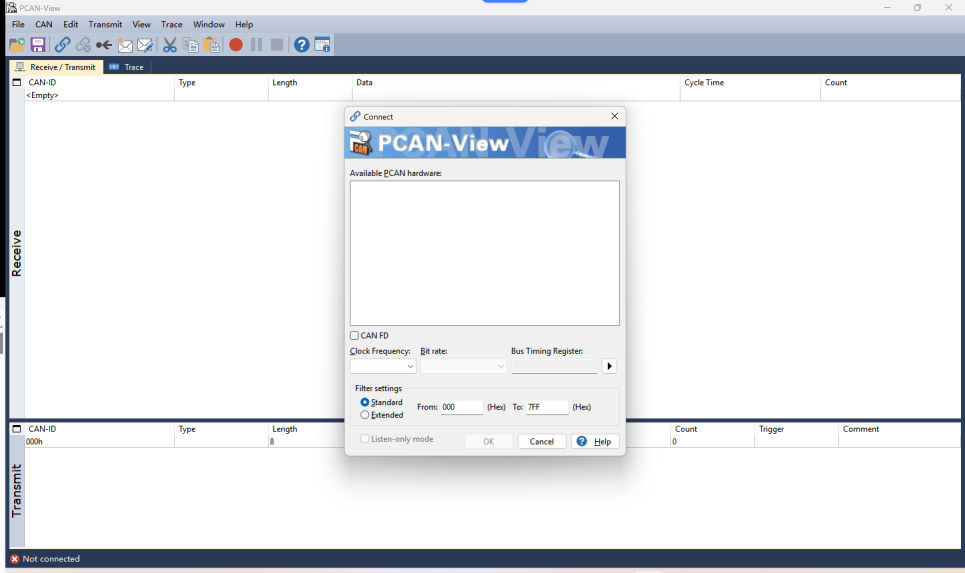Screen dimensions: 965x573
Task: Click the Receive Count column header
Action: pos(891,82)
